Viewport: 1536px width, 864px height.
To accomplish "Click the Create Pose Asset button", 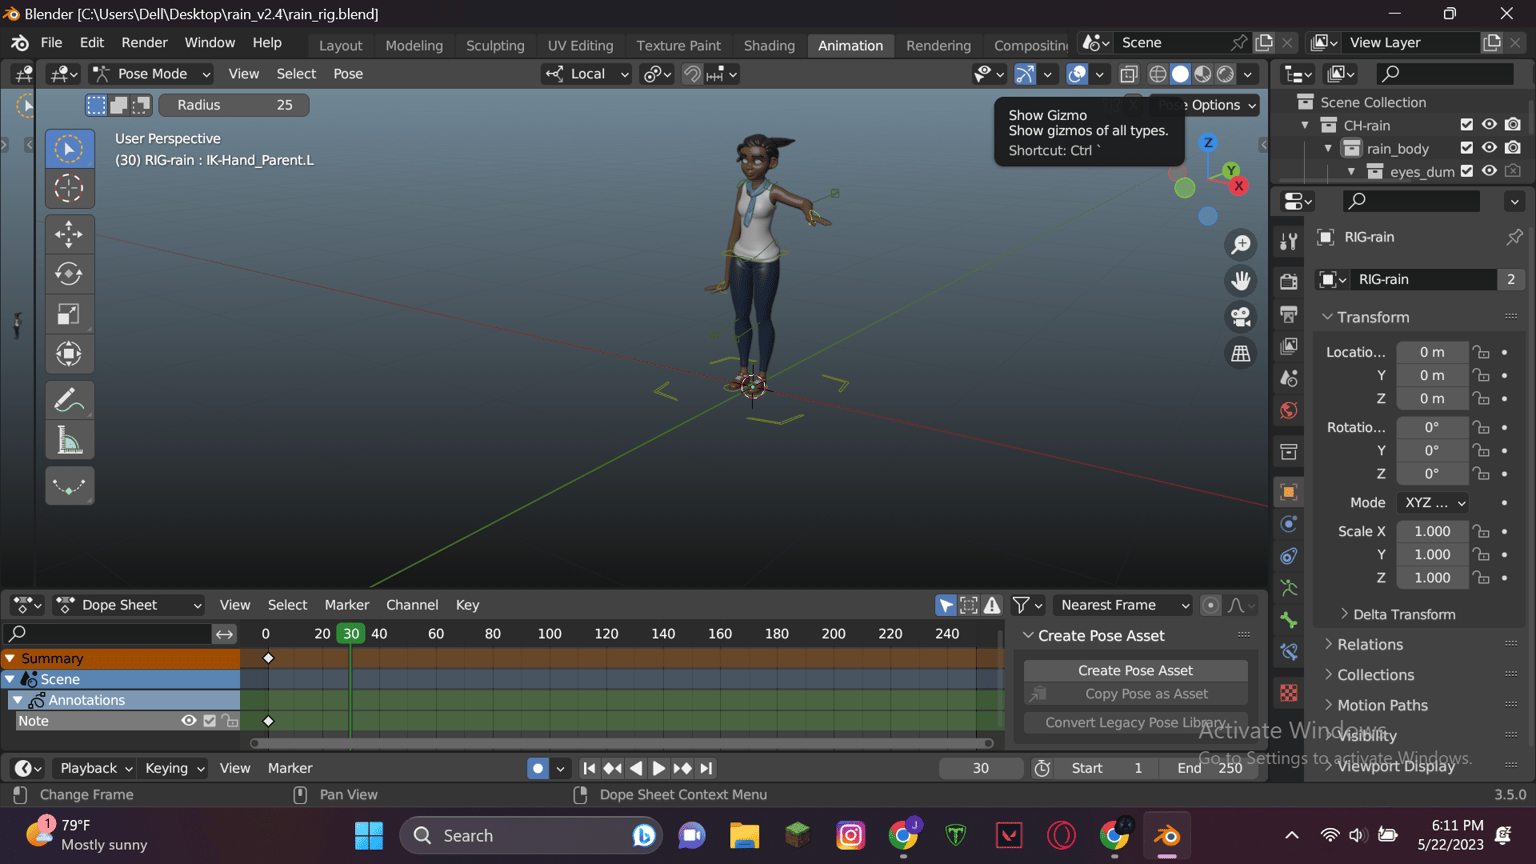I will pos(1135,670).
